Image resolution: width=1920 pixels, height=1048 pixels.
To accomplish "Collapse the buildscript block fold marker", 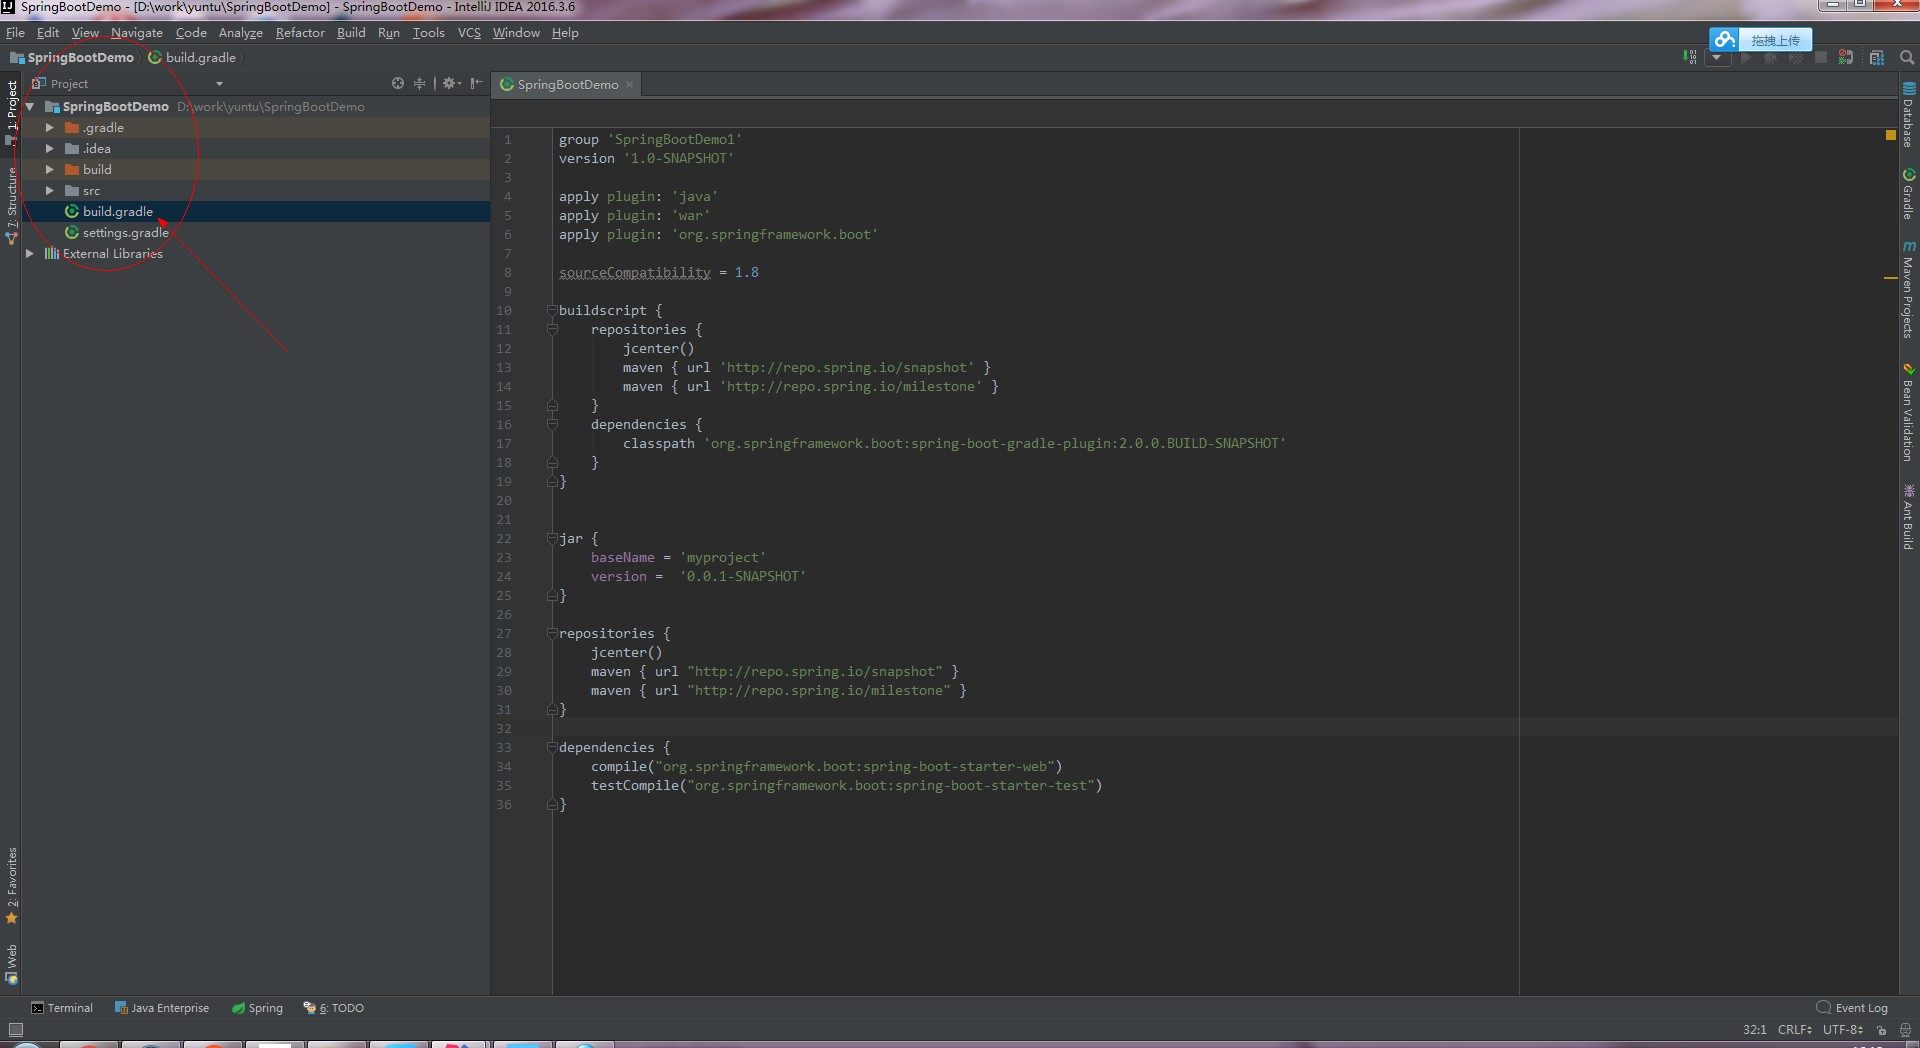I will pyautogui.click(x=552, y=310).
